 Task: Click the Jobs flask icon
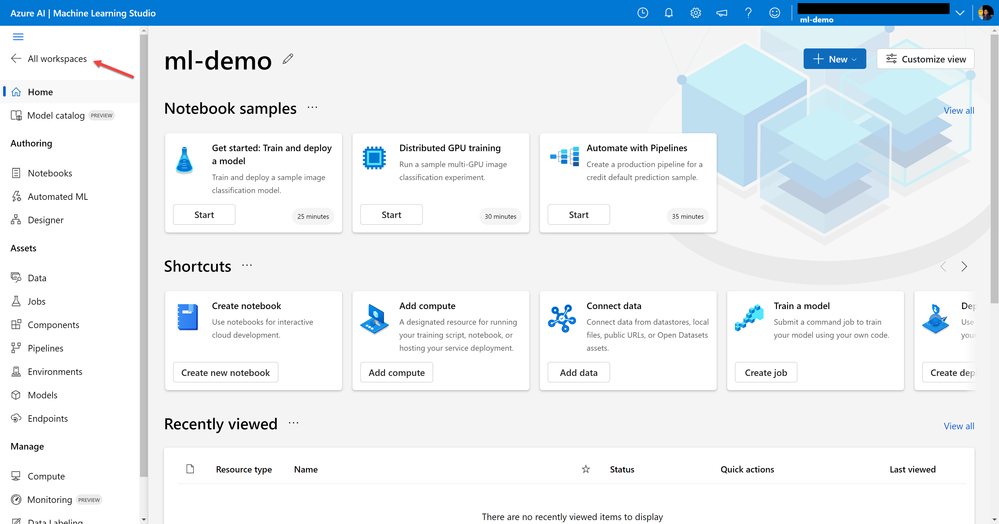pos(16,301)
